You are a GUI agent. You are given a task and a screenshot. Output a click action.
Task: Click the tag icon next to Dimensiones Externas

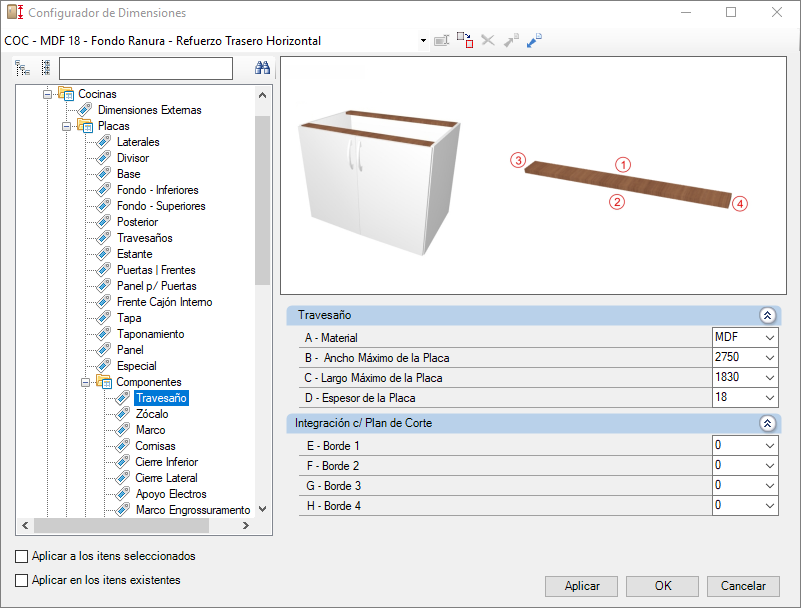tap(85, 110)
